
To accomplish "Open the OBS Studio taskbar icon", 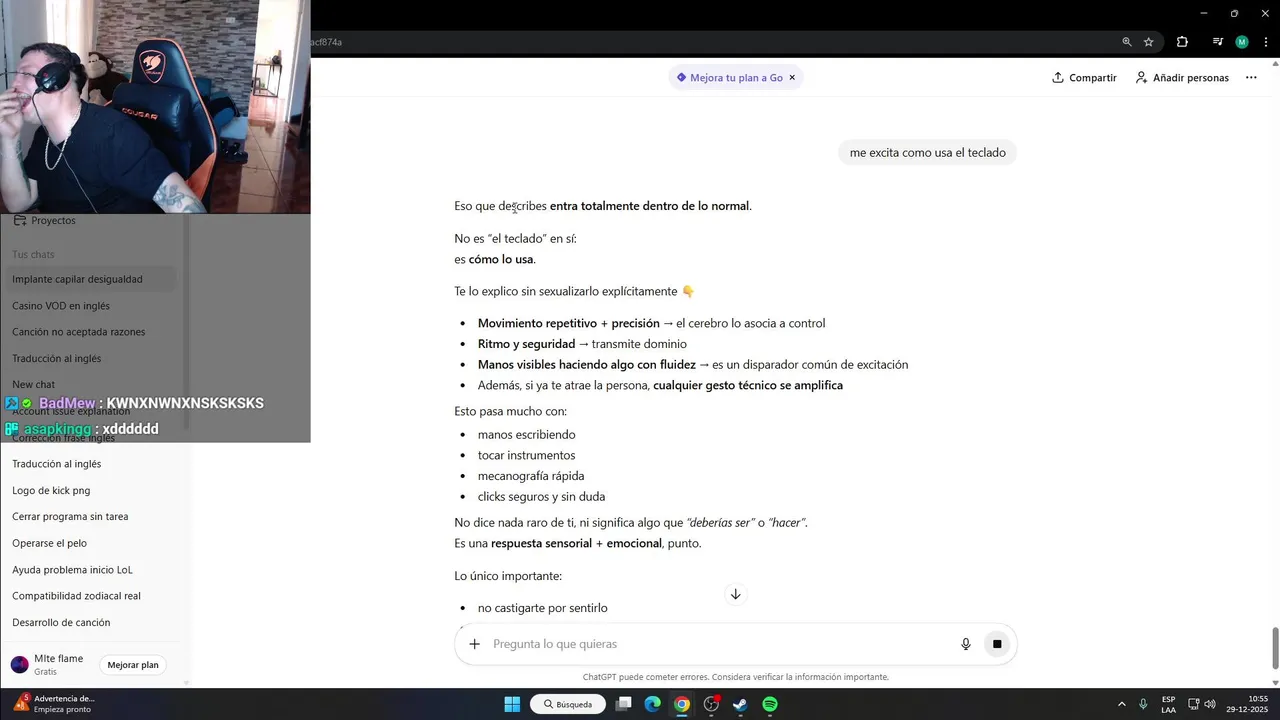I will [x=711, y=704].
